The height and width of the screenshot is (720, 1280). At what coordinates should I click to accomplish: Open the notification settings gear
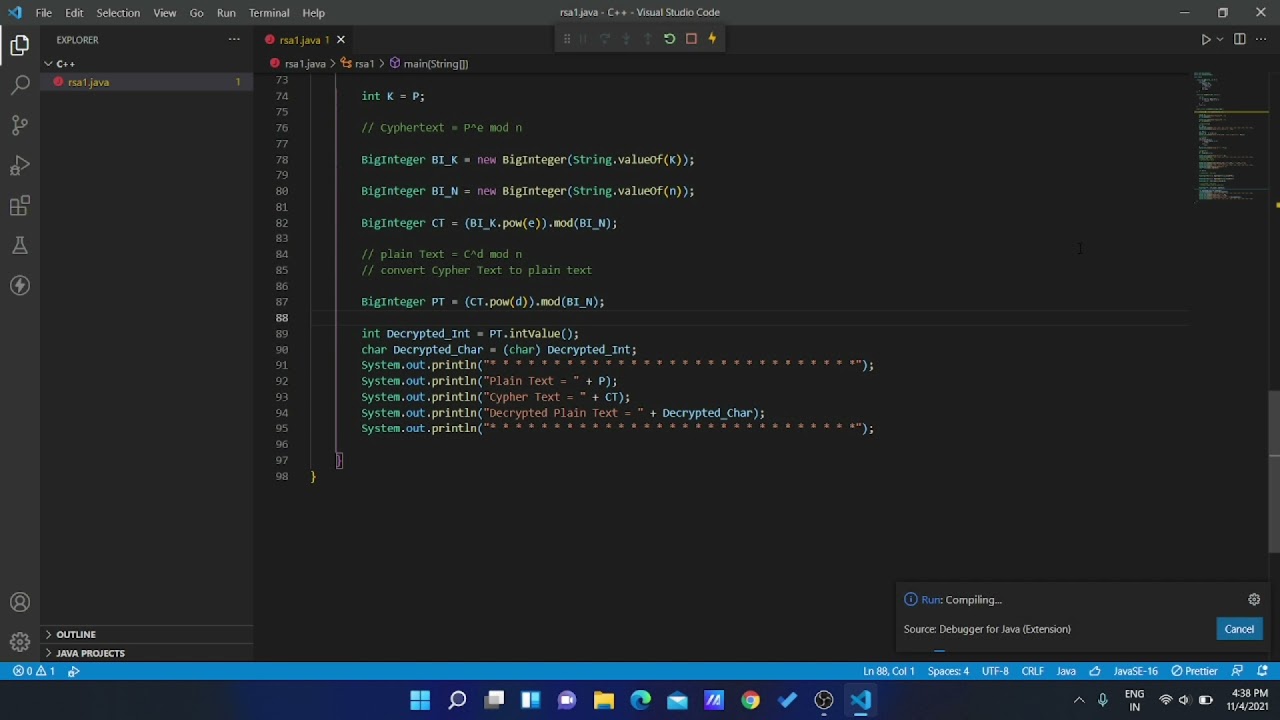tap(1254, 600)
